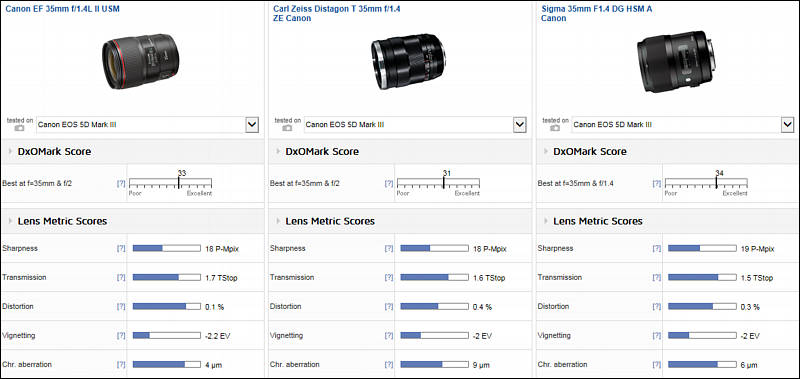This screenshot has width=800, height=379.
Task: Click the Zeiss DxOMark score scale showing 31
Action: pos(438,183)
